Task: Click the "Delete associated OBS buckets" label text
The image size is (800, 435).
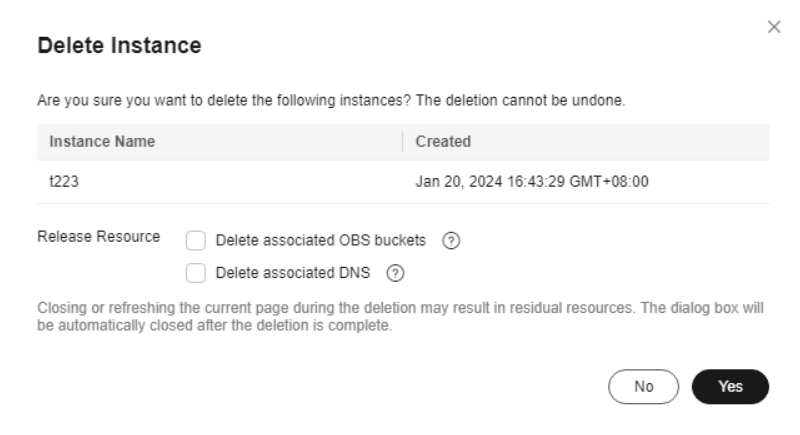Action: (320, 240)
